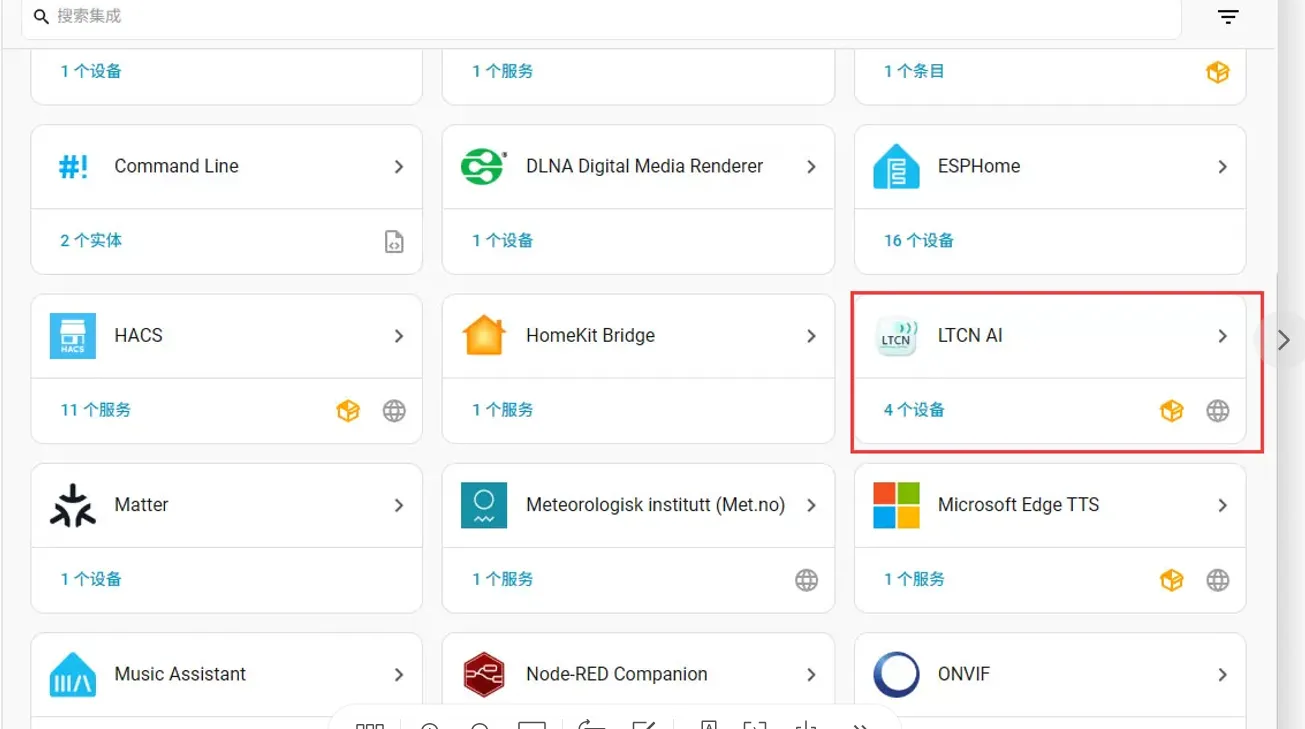Viewport: 1305px width, 729px height.
Task: Expand the ESPHome card chevron
Action: pos(1222,167)
